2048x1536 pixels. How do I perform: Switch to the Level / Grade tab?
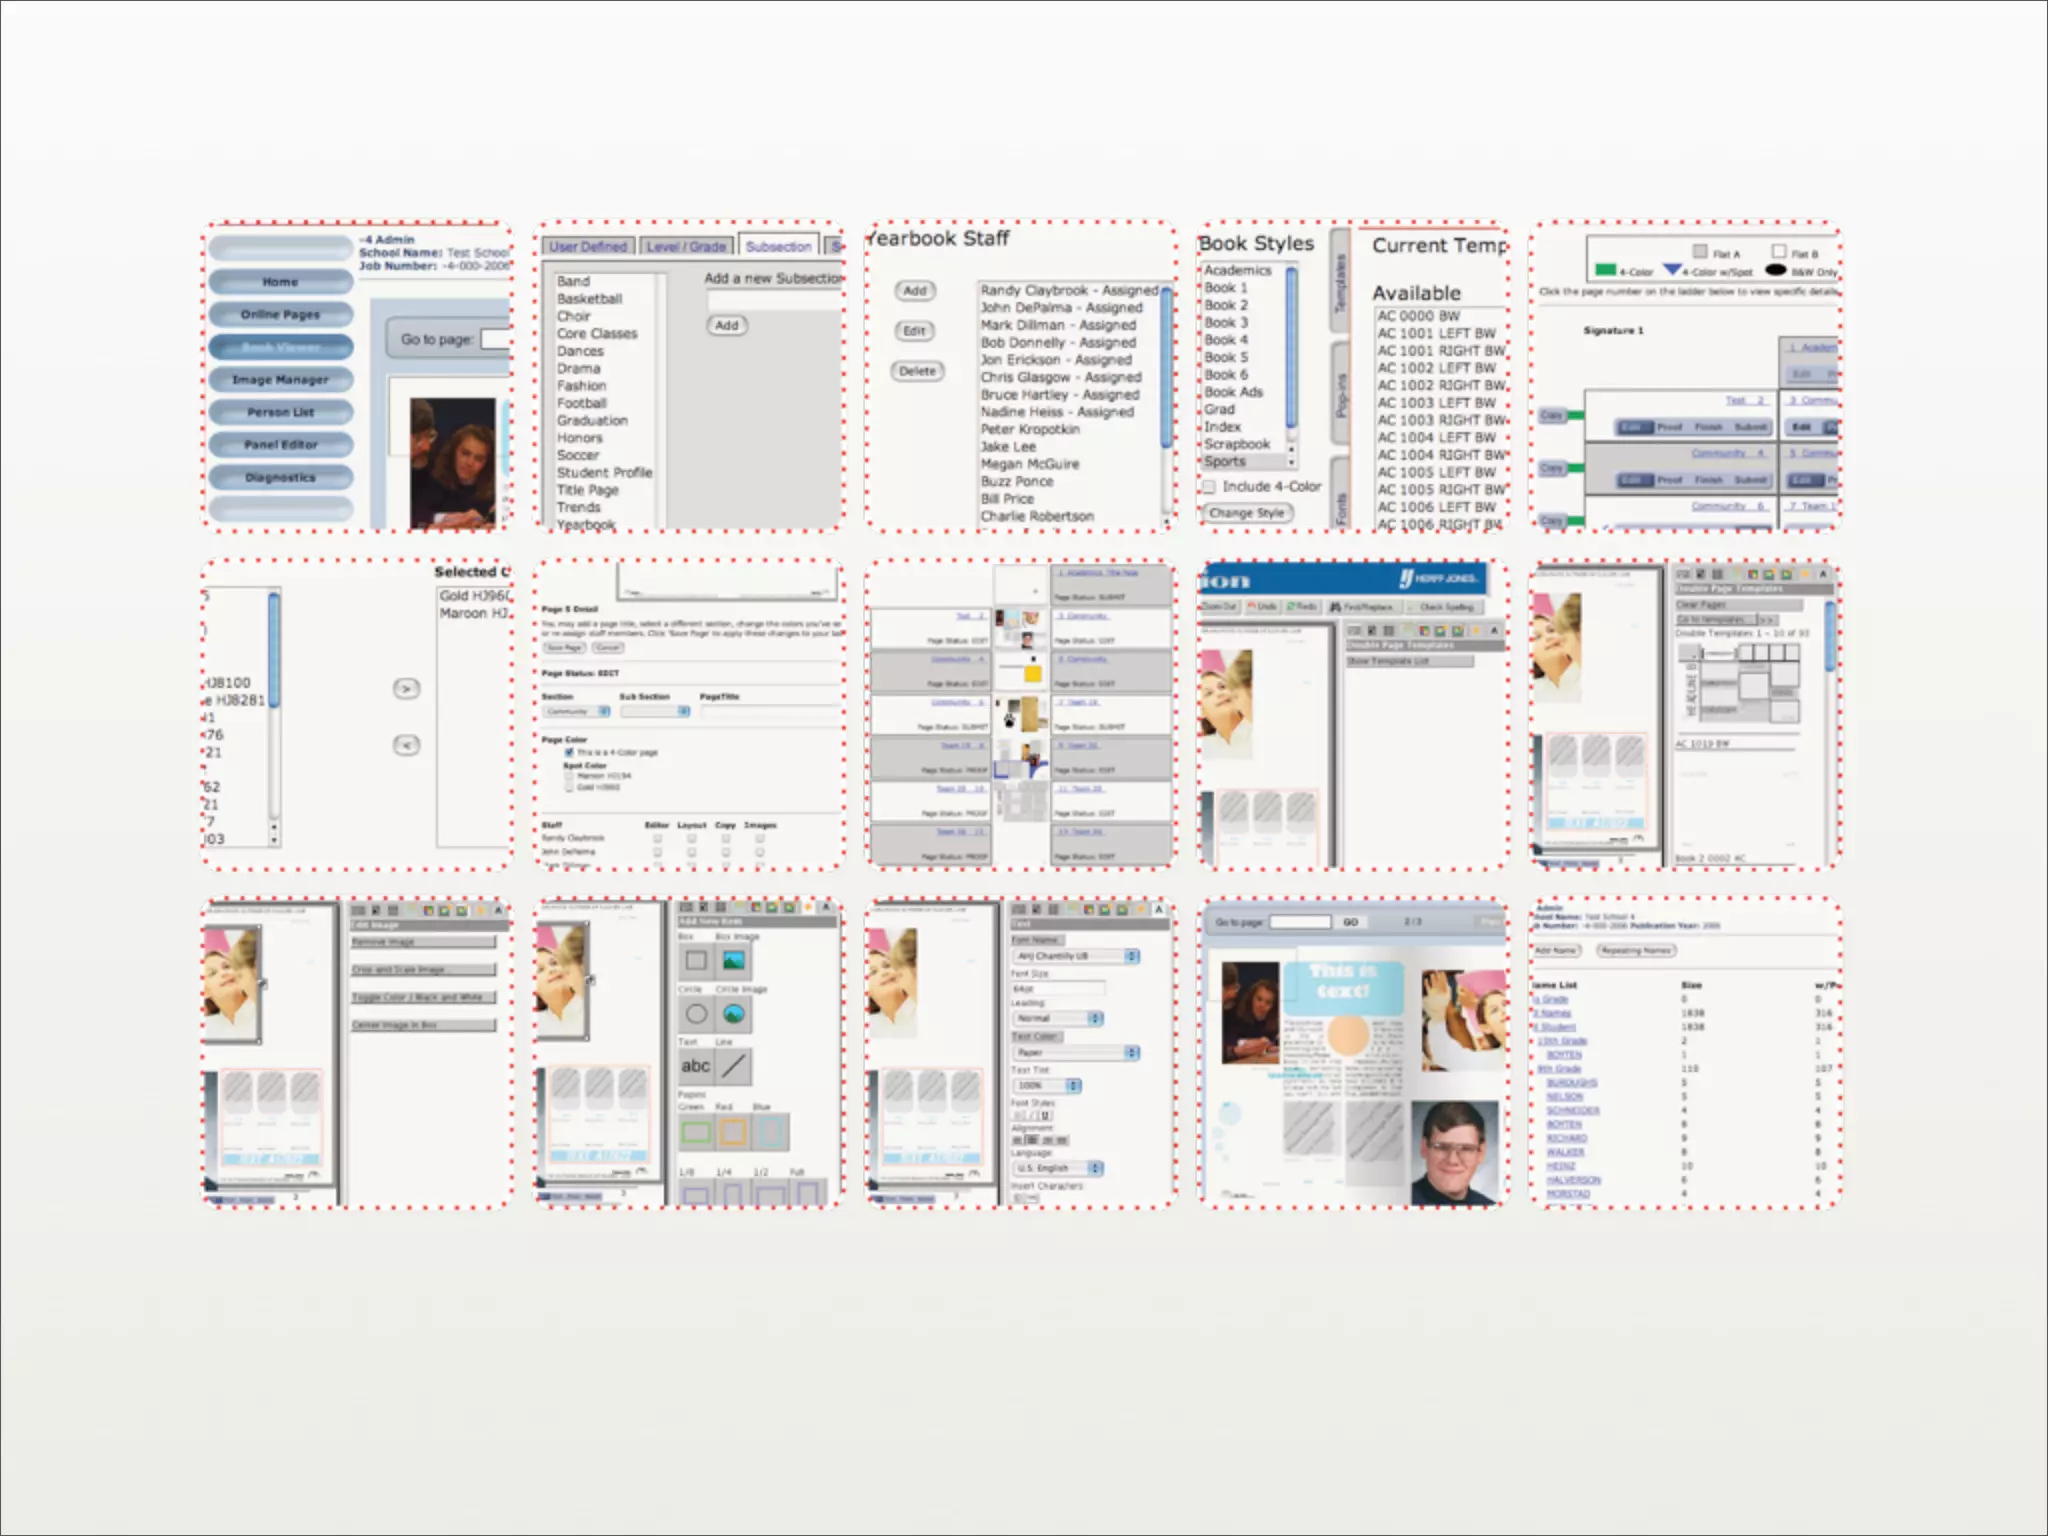[685, 246]
